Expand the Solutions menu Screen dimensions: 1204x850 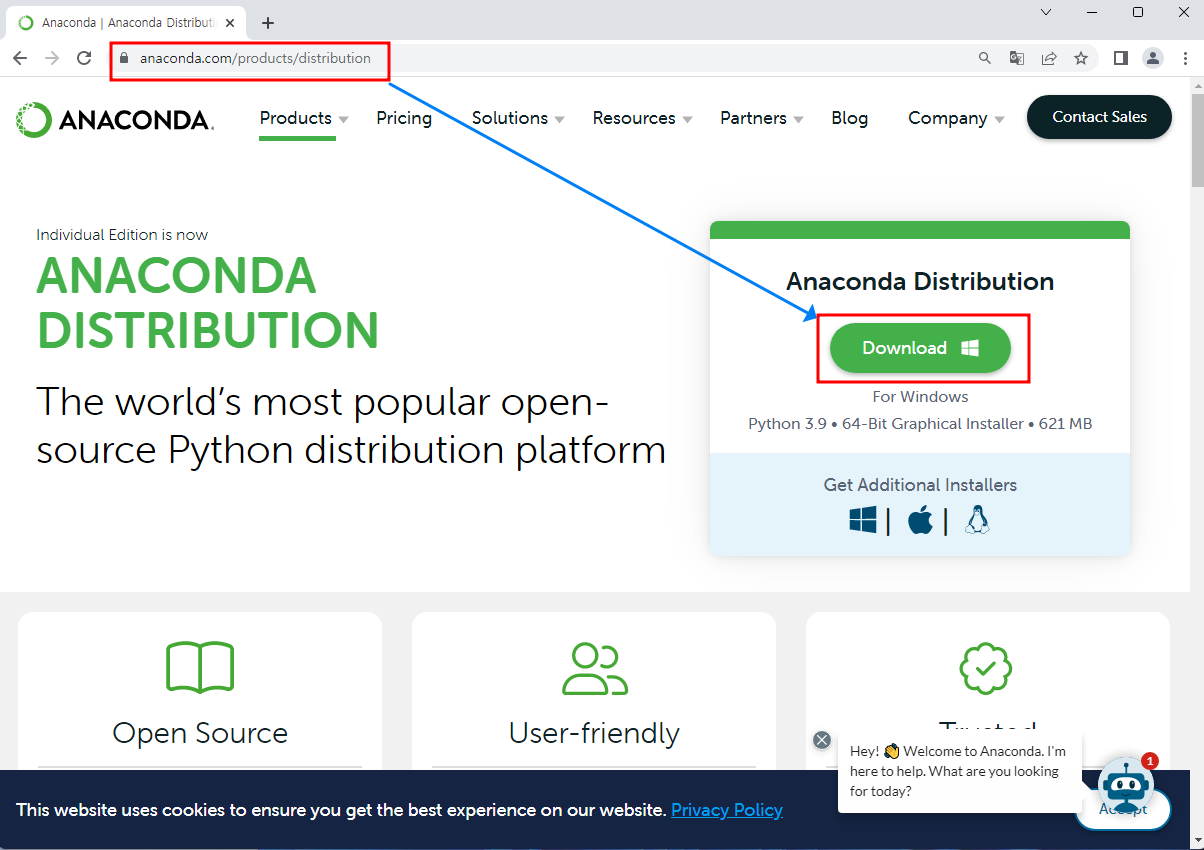tap(518, 118)
